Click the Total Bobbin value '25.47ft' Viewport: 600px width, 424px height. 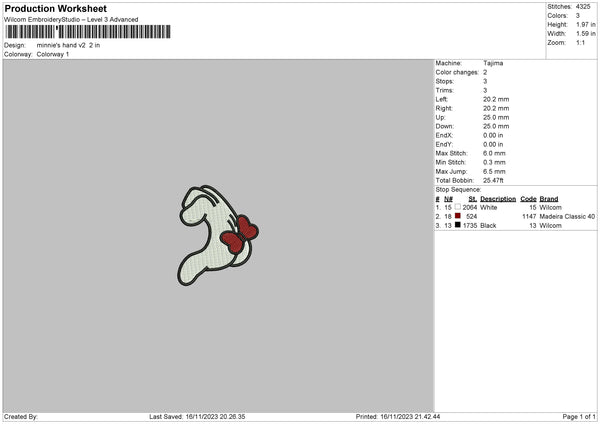tap(493, 180)
